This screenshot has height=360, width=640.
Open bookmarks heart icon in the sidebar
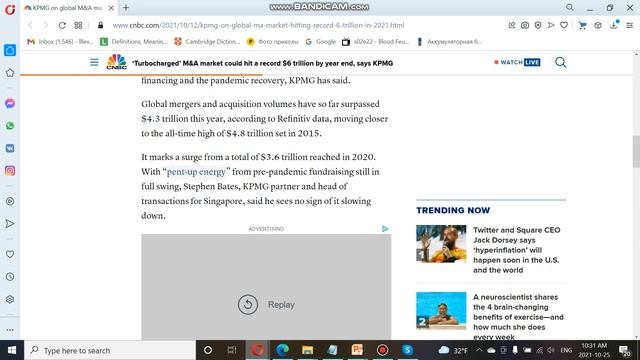(x=10, y=254)
